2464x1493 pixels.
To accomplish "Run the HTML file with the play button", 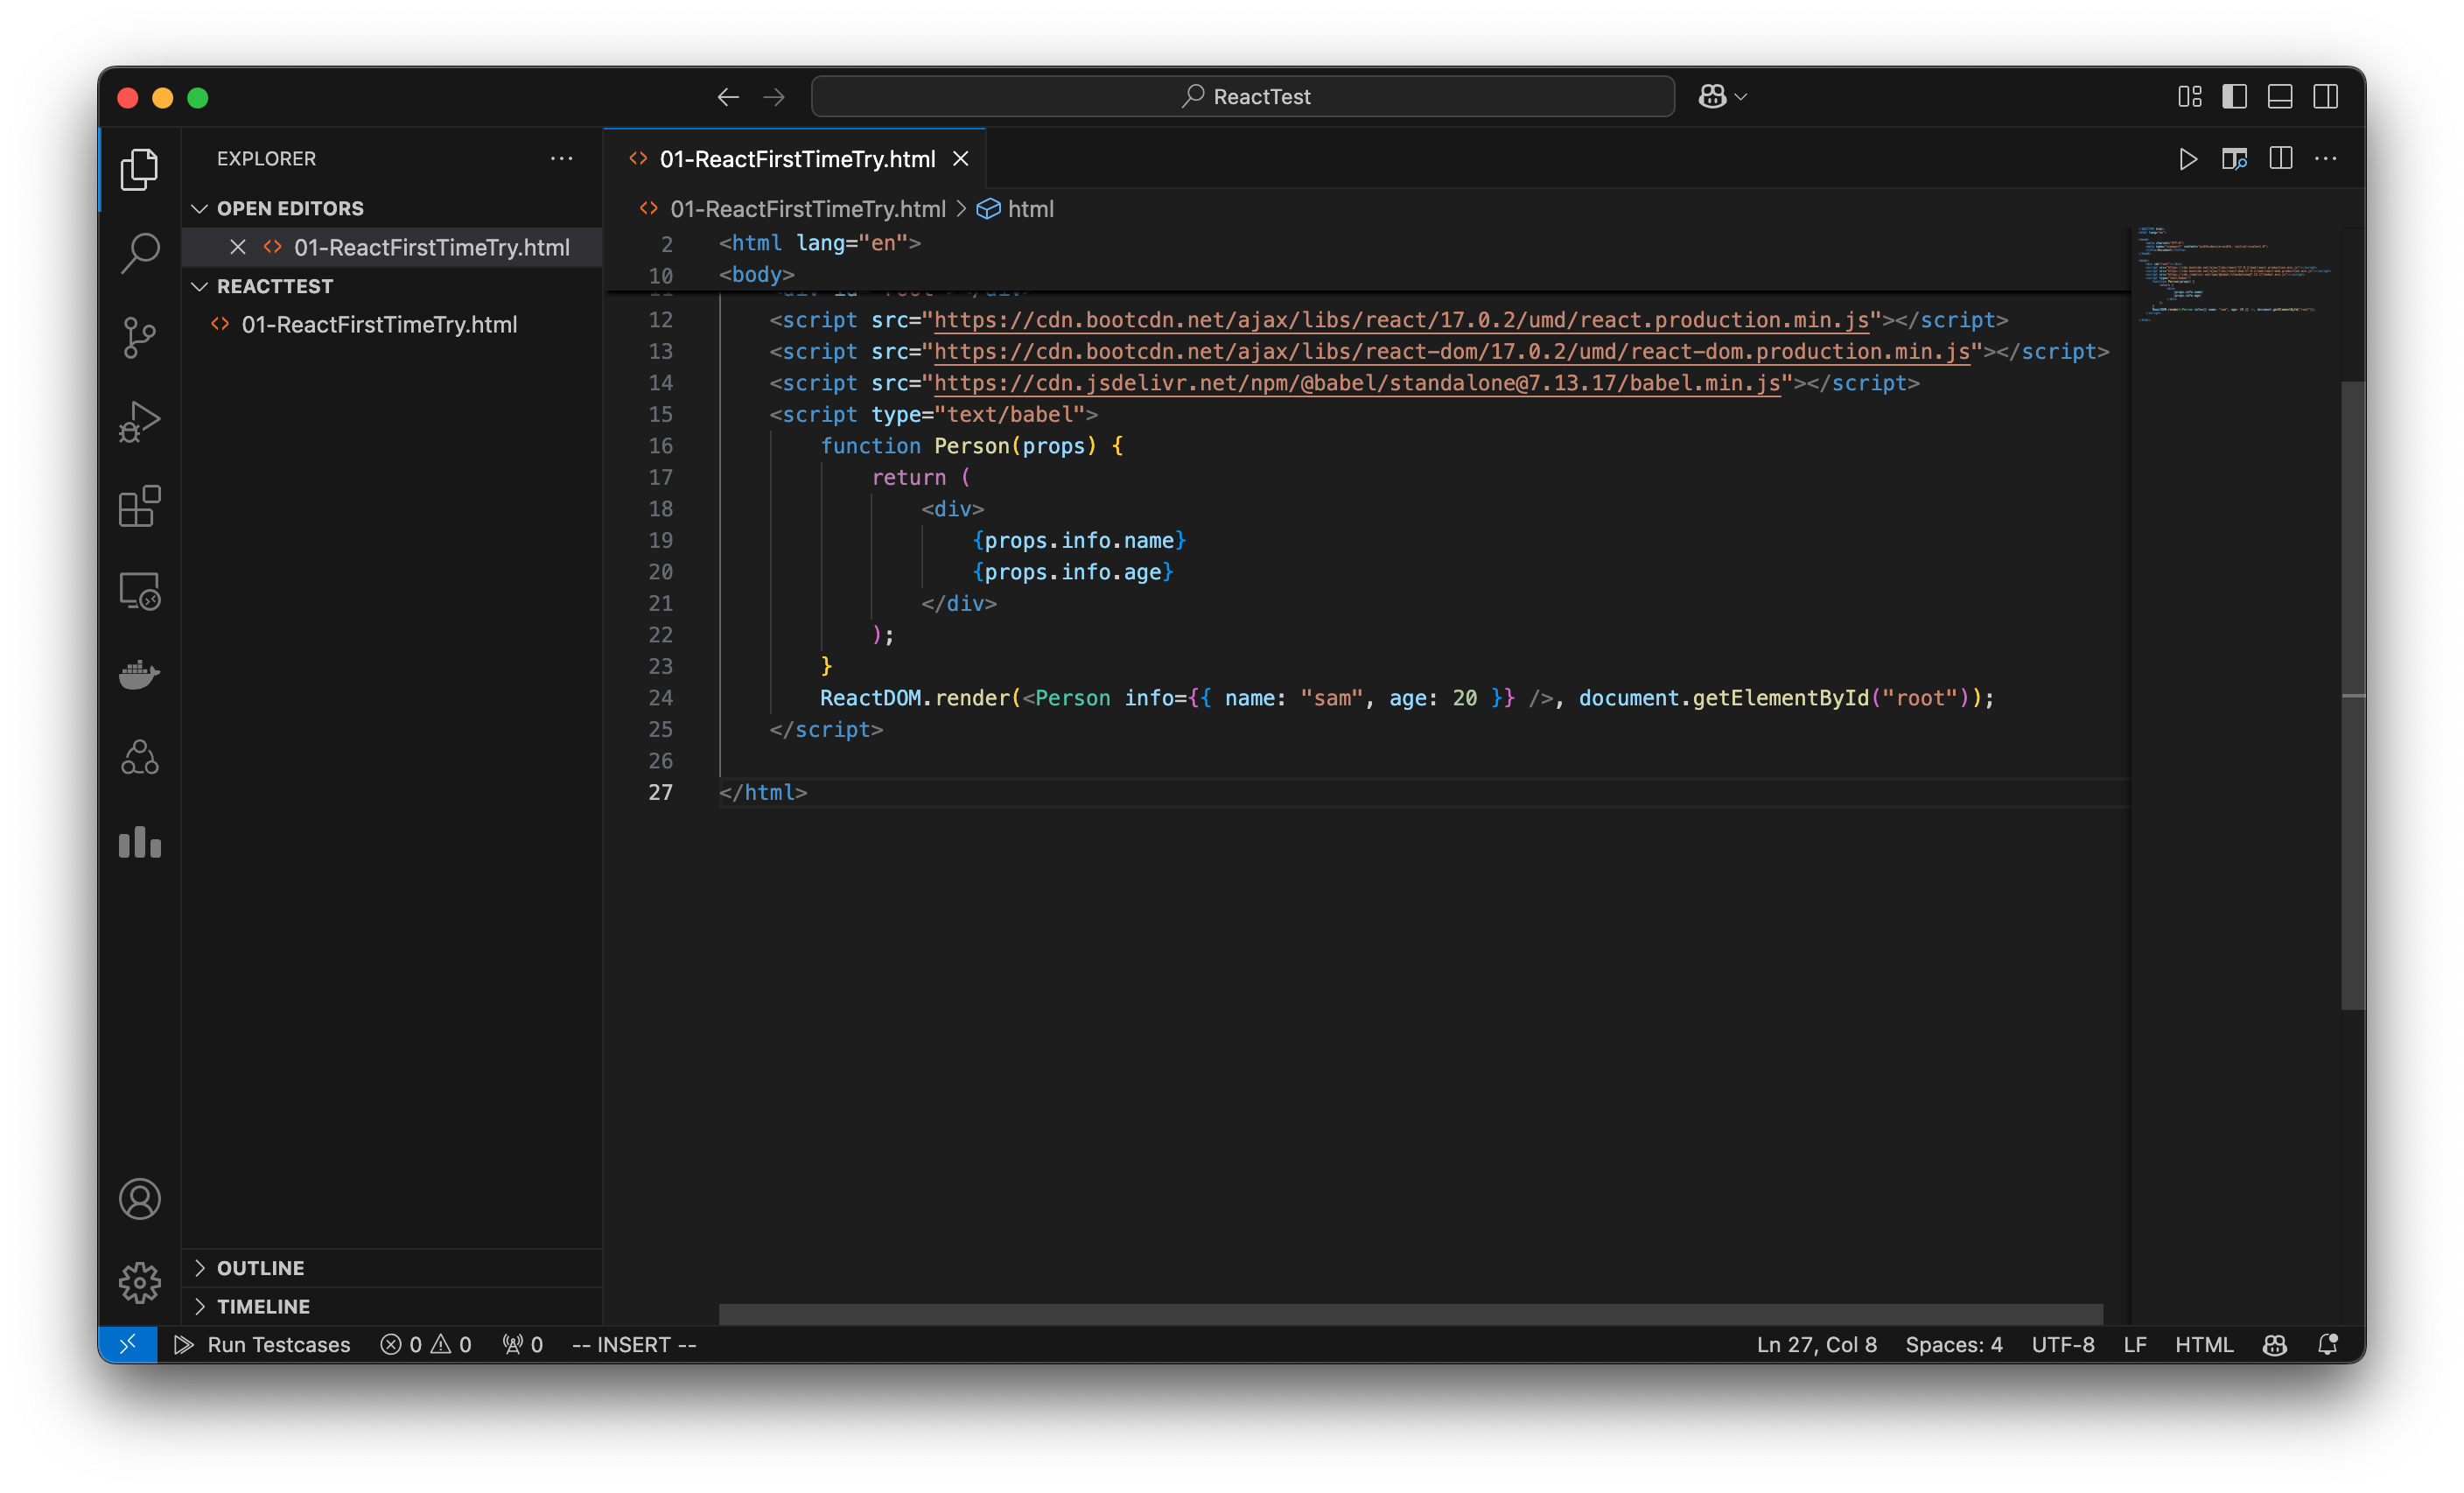I will 2188,159.
